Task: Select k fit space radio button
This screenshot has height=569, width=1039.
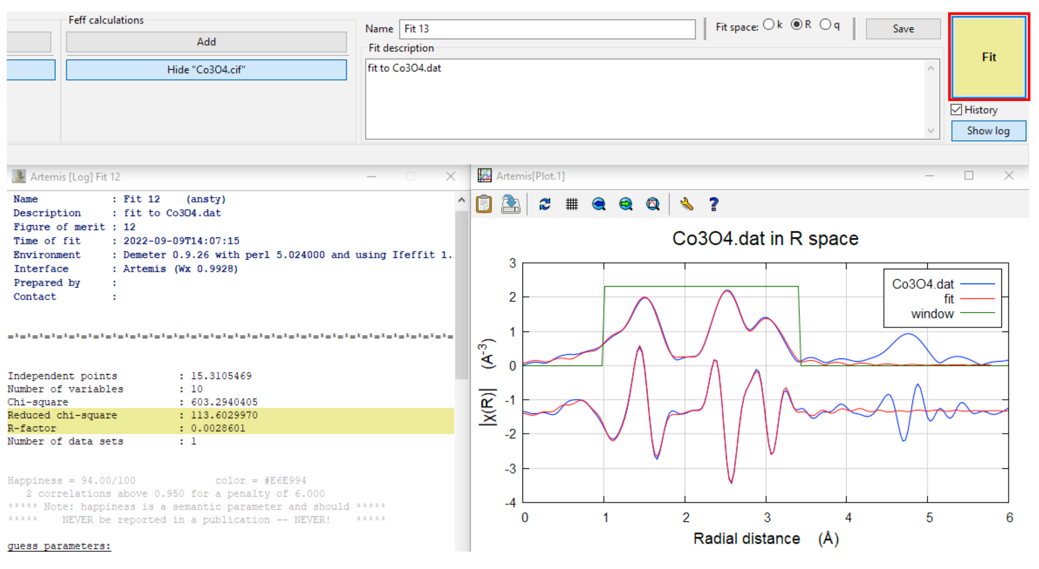Action: [x=769, y=25]
